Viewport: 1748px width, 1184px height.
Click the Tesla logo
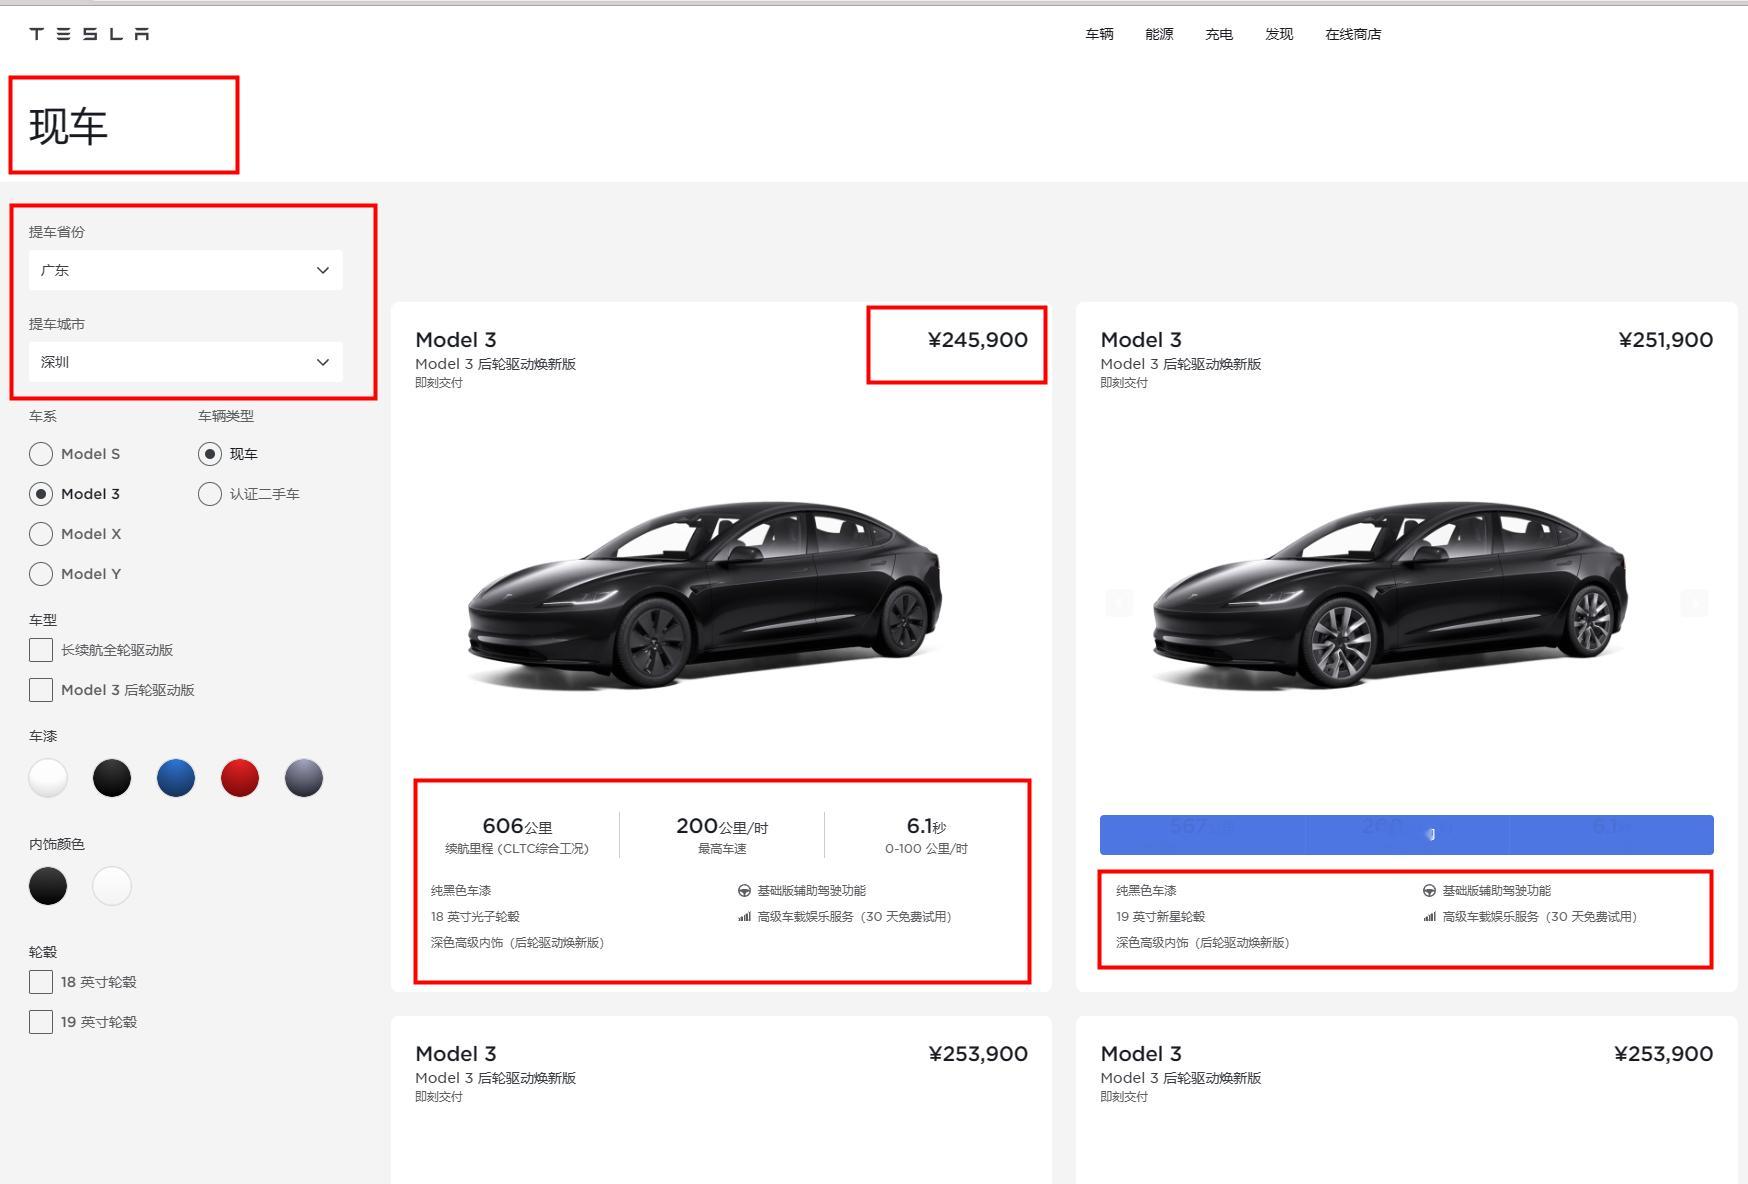tap(89, 34)
